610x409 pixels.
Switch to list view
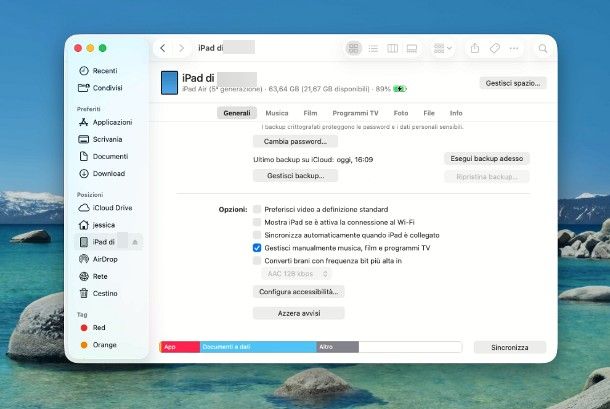pos(373,48)
